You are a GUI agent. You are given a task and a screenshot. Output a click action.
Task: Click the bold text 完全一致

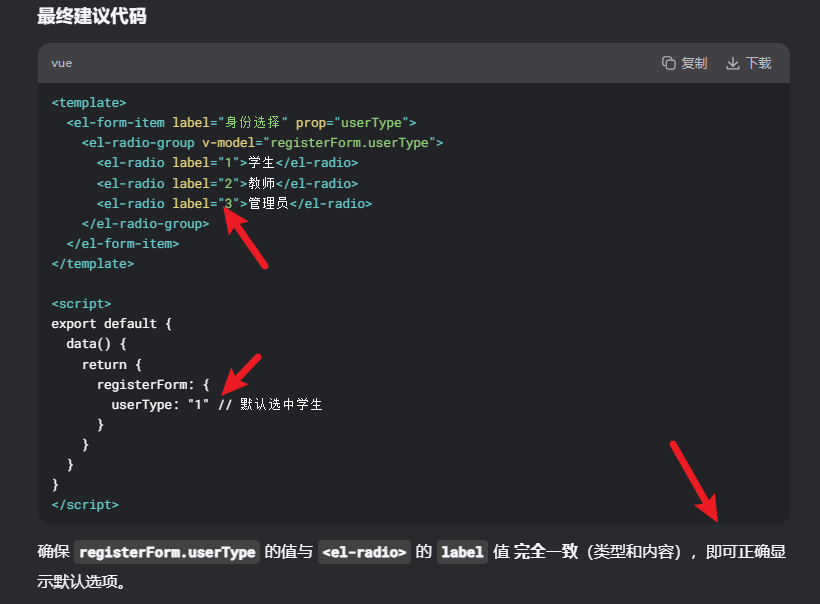coord(546,552)
